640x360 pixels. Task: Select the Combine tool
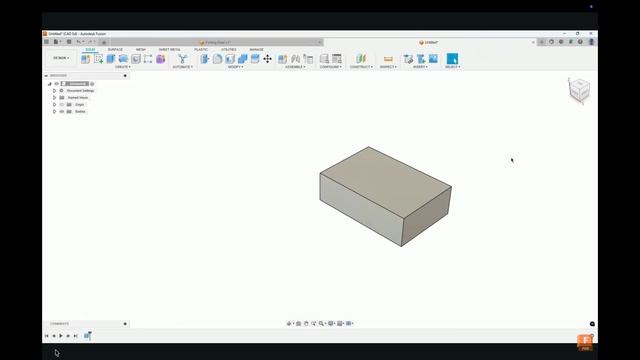click(242, 59)
